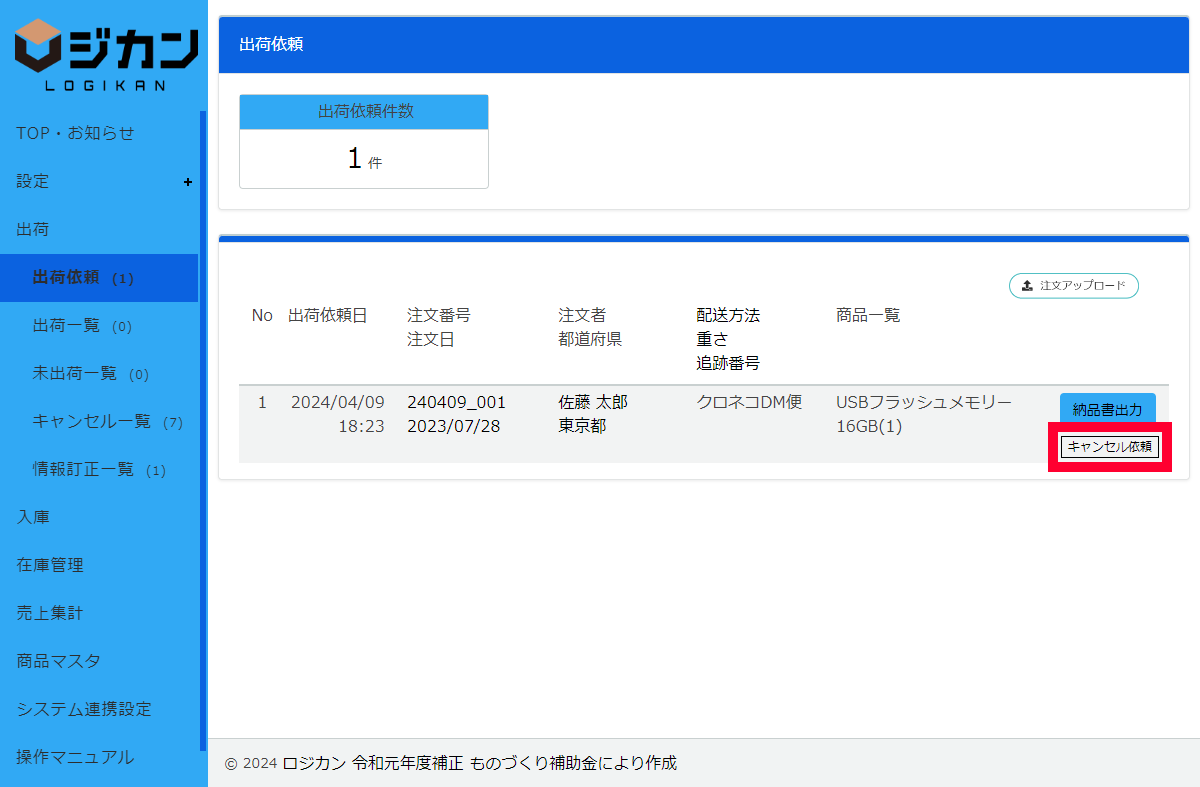
Task: Click the order row 240409_001
Action: [456, 402]
